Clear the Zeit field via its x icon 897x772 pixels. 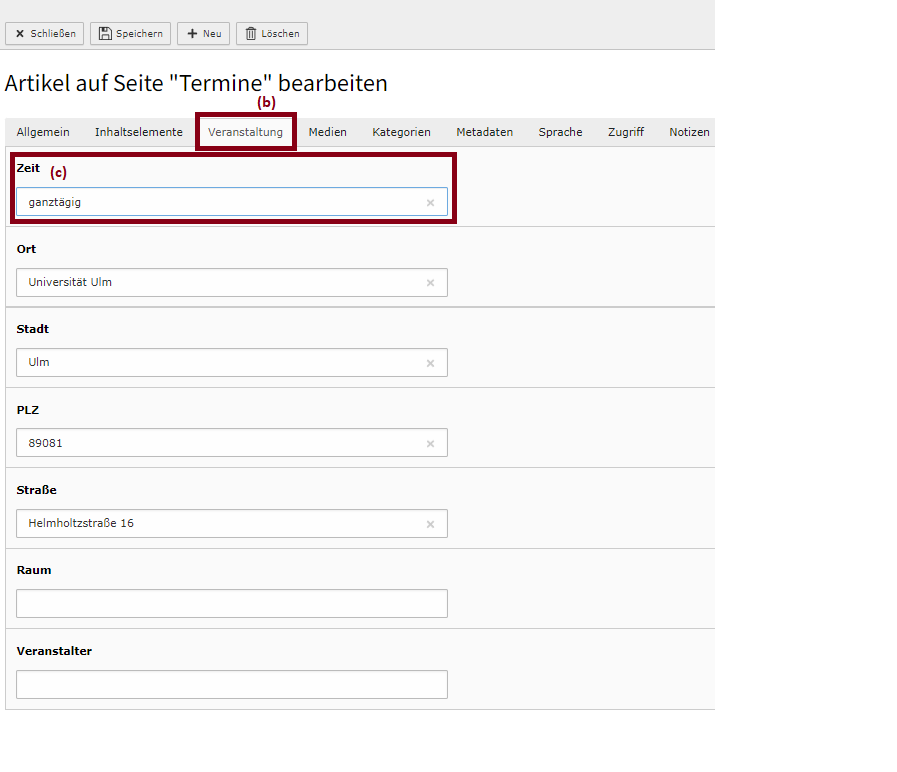(430, 203)
